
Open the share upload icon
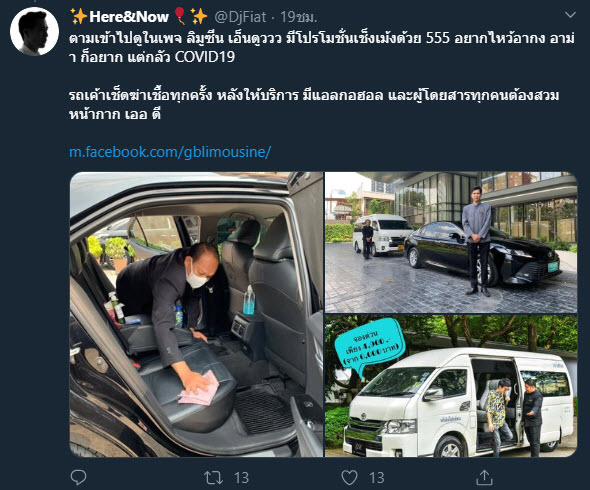[x=484, y=477]
